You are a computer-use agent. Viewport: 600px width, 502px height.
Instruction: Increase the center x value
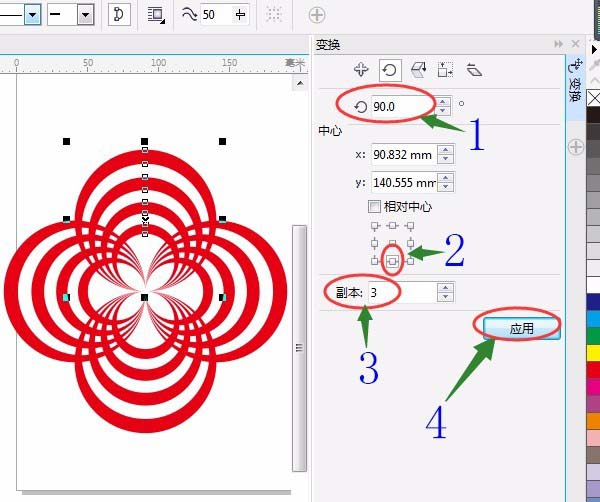click(x=445, y=150)
